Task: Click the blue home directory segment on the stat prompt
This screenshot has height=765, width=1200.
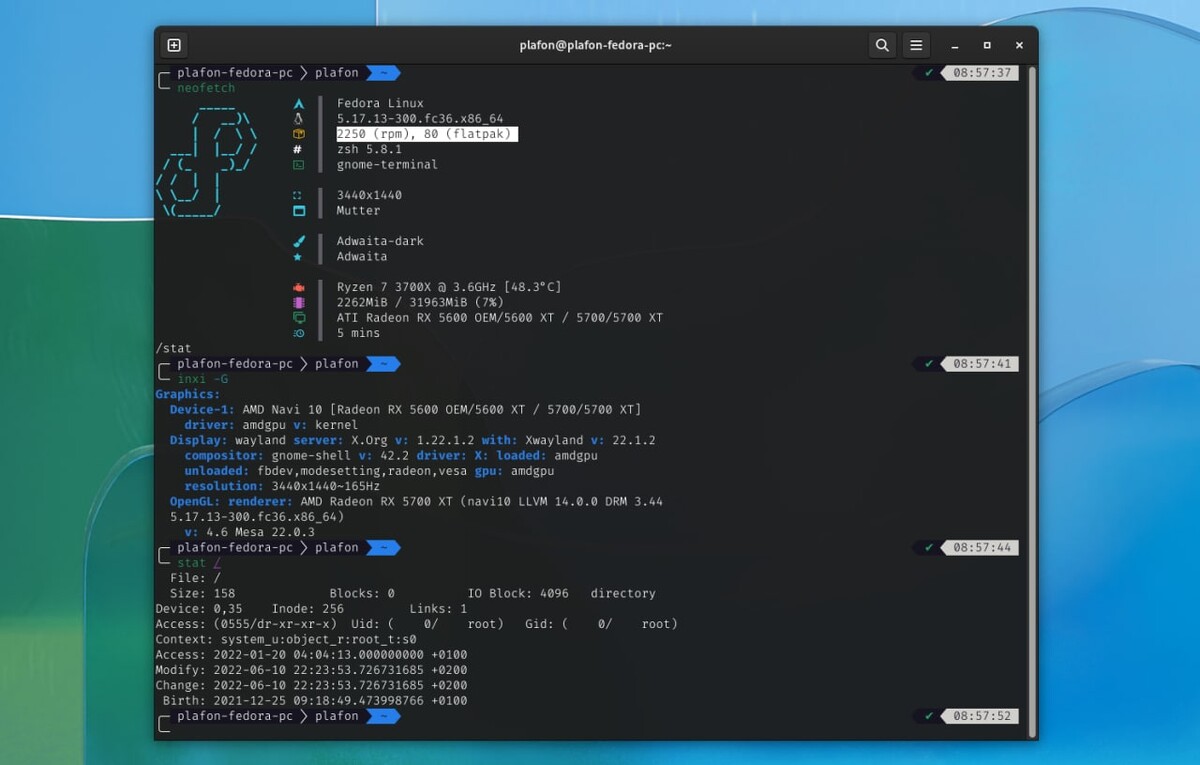Action: click(383, 548)
